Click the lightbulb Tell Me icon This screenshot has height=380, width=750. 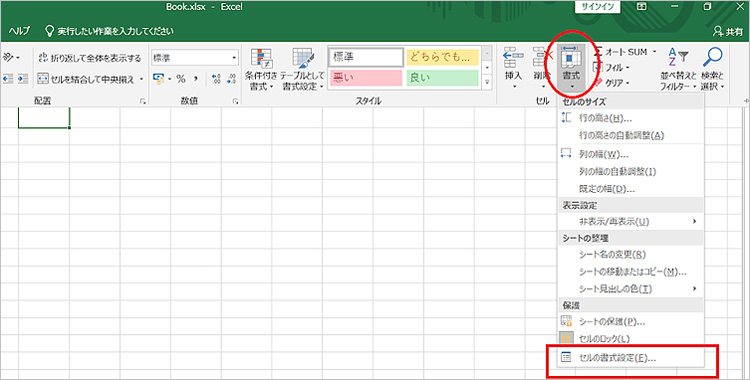click(x=49, y=31)
